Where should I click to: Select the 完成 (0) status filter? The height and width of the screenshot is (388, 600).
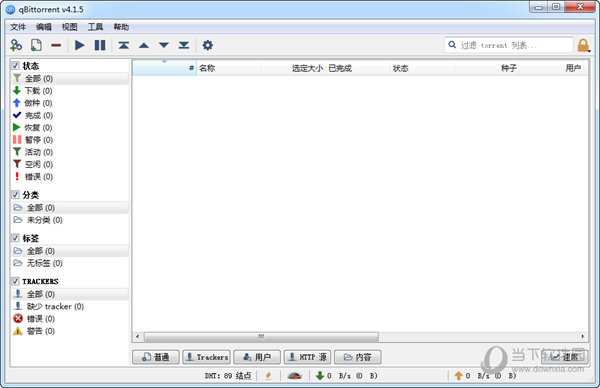click(70, 115)
